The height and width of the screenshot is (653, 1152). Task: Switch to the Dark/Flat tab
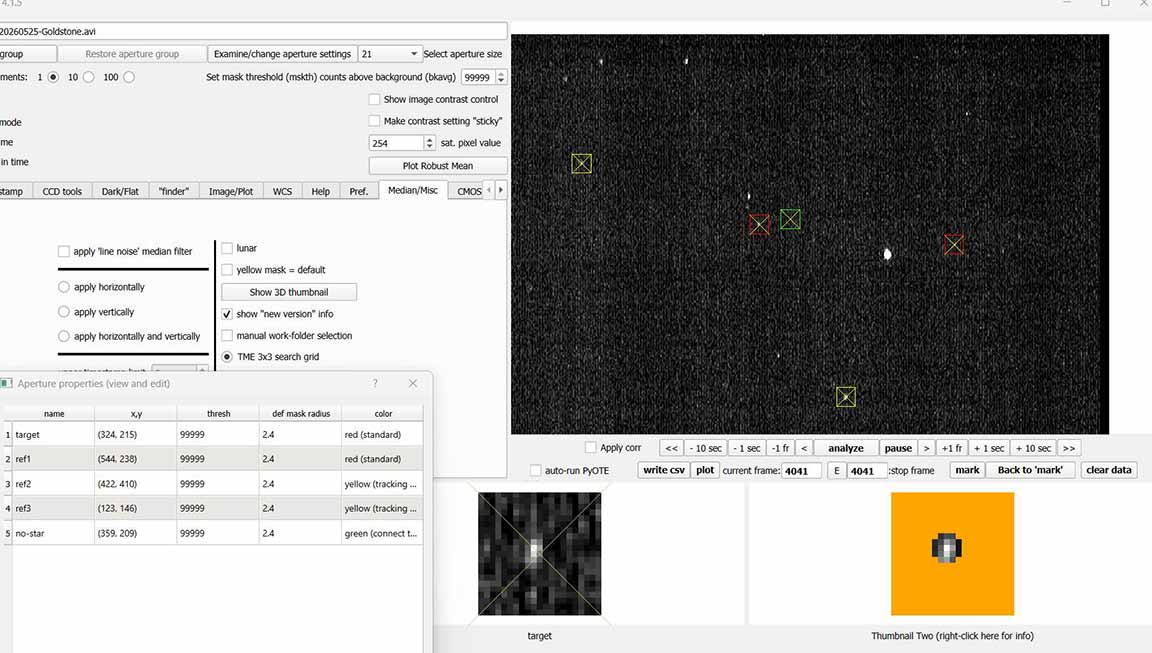point(120,191)
